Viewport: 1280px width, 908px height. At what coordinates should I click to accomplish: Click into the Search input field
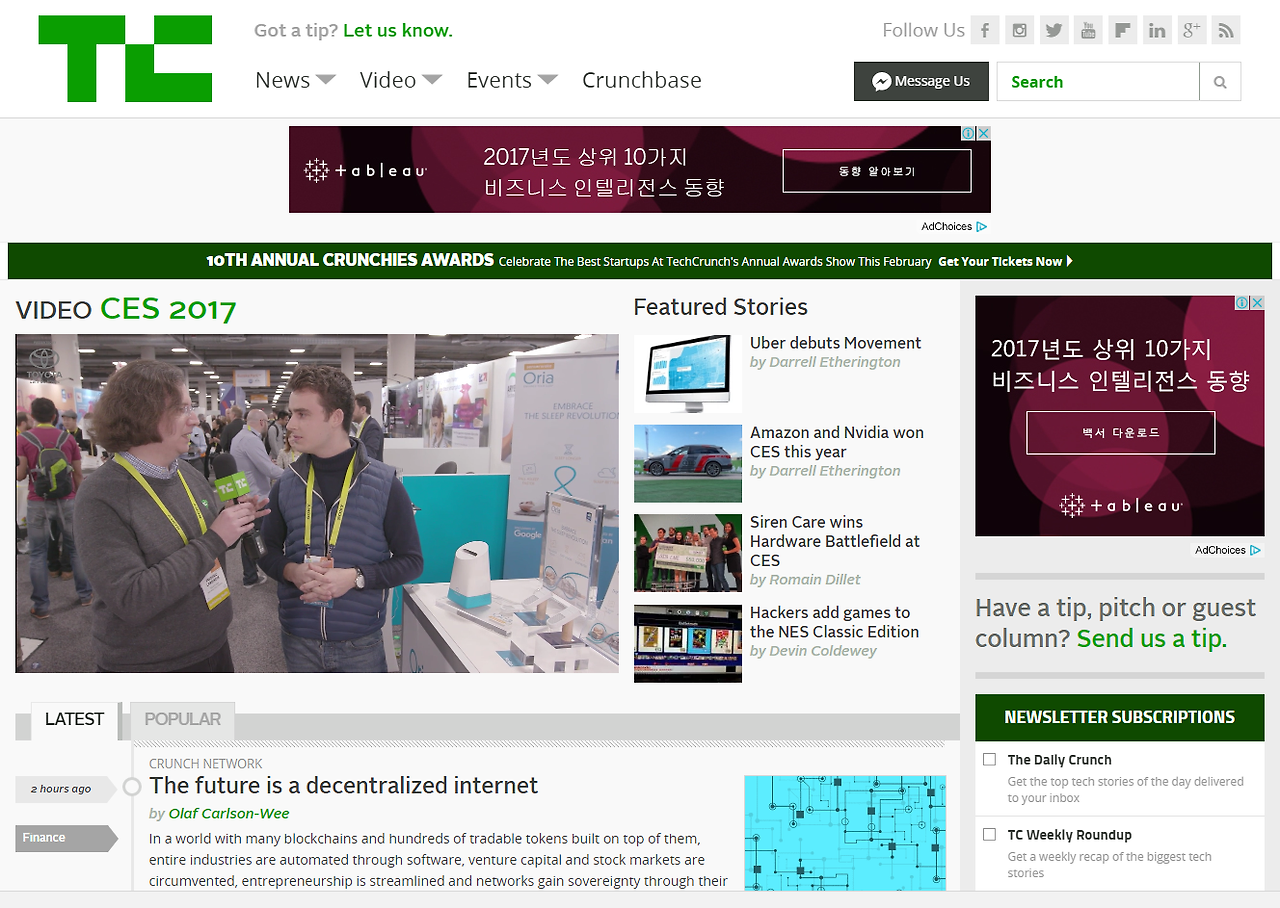coord(1098,82)
